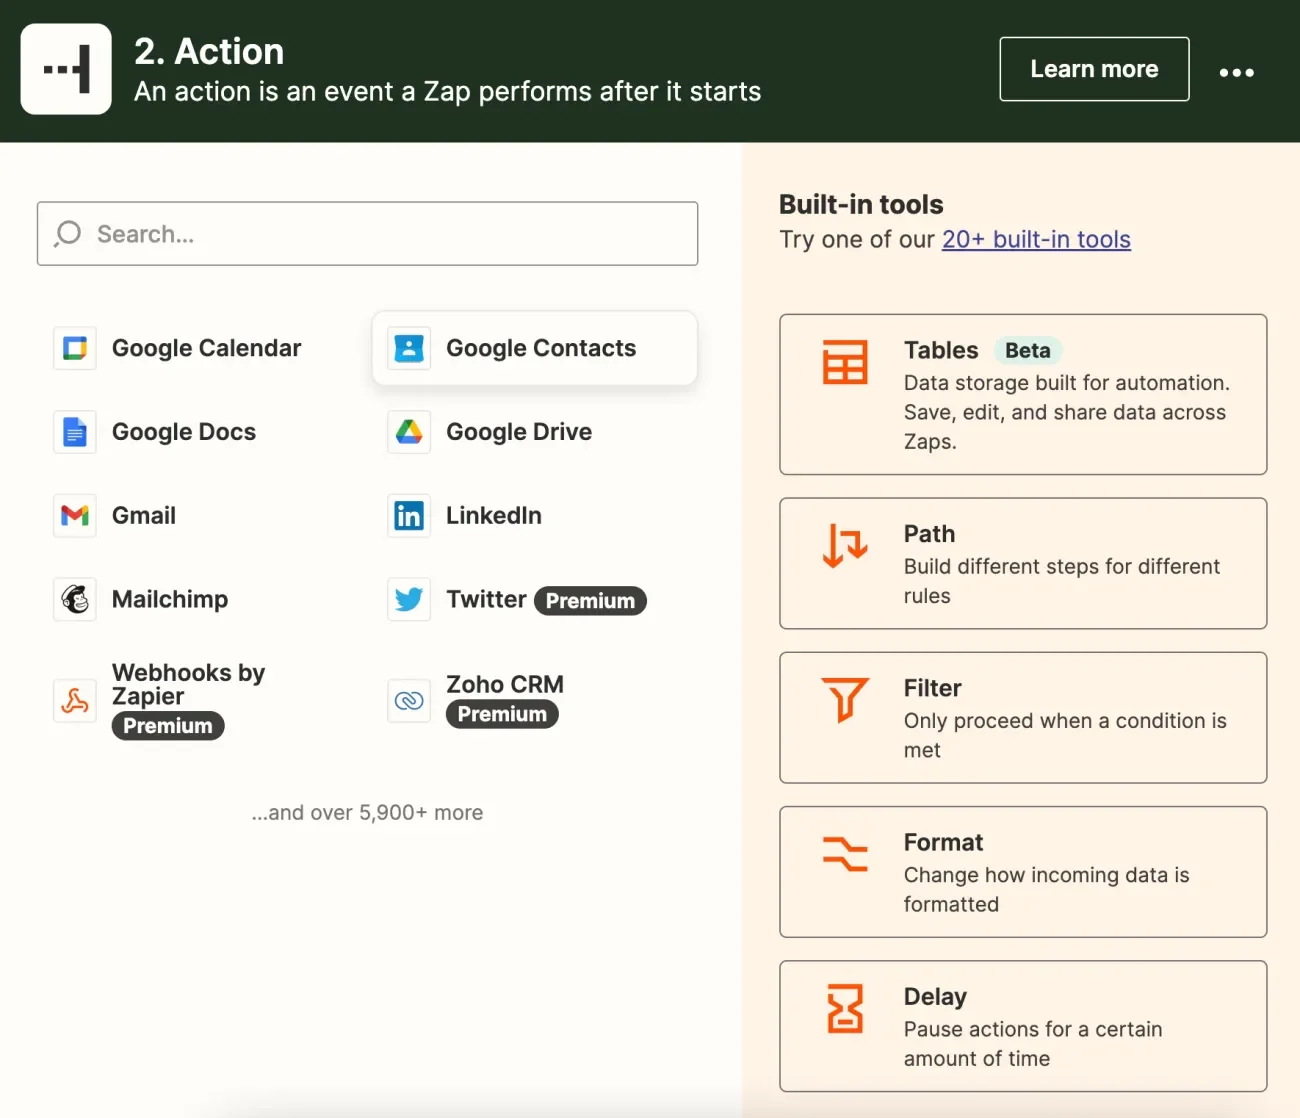Choose the Twitter bird icon
The width and height of the screenshot is (1300, 1118).
409,600
